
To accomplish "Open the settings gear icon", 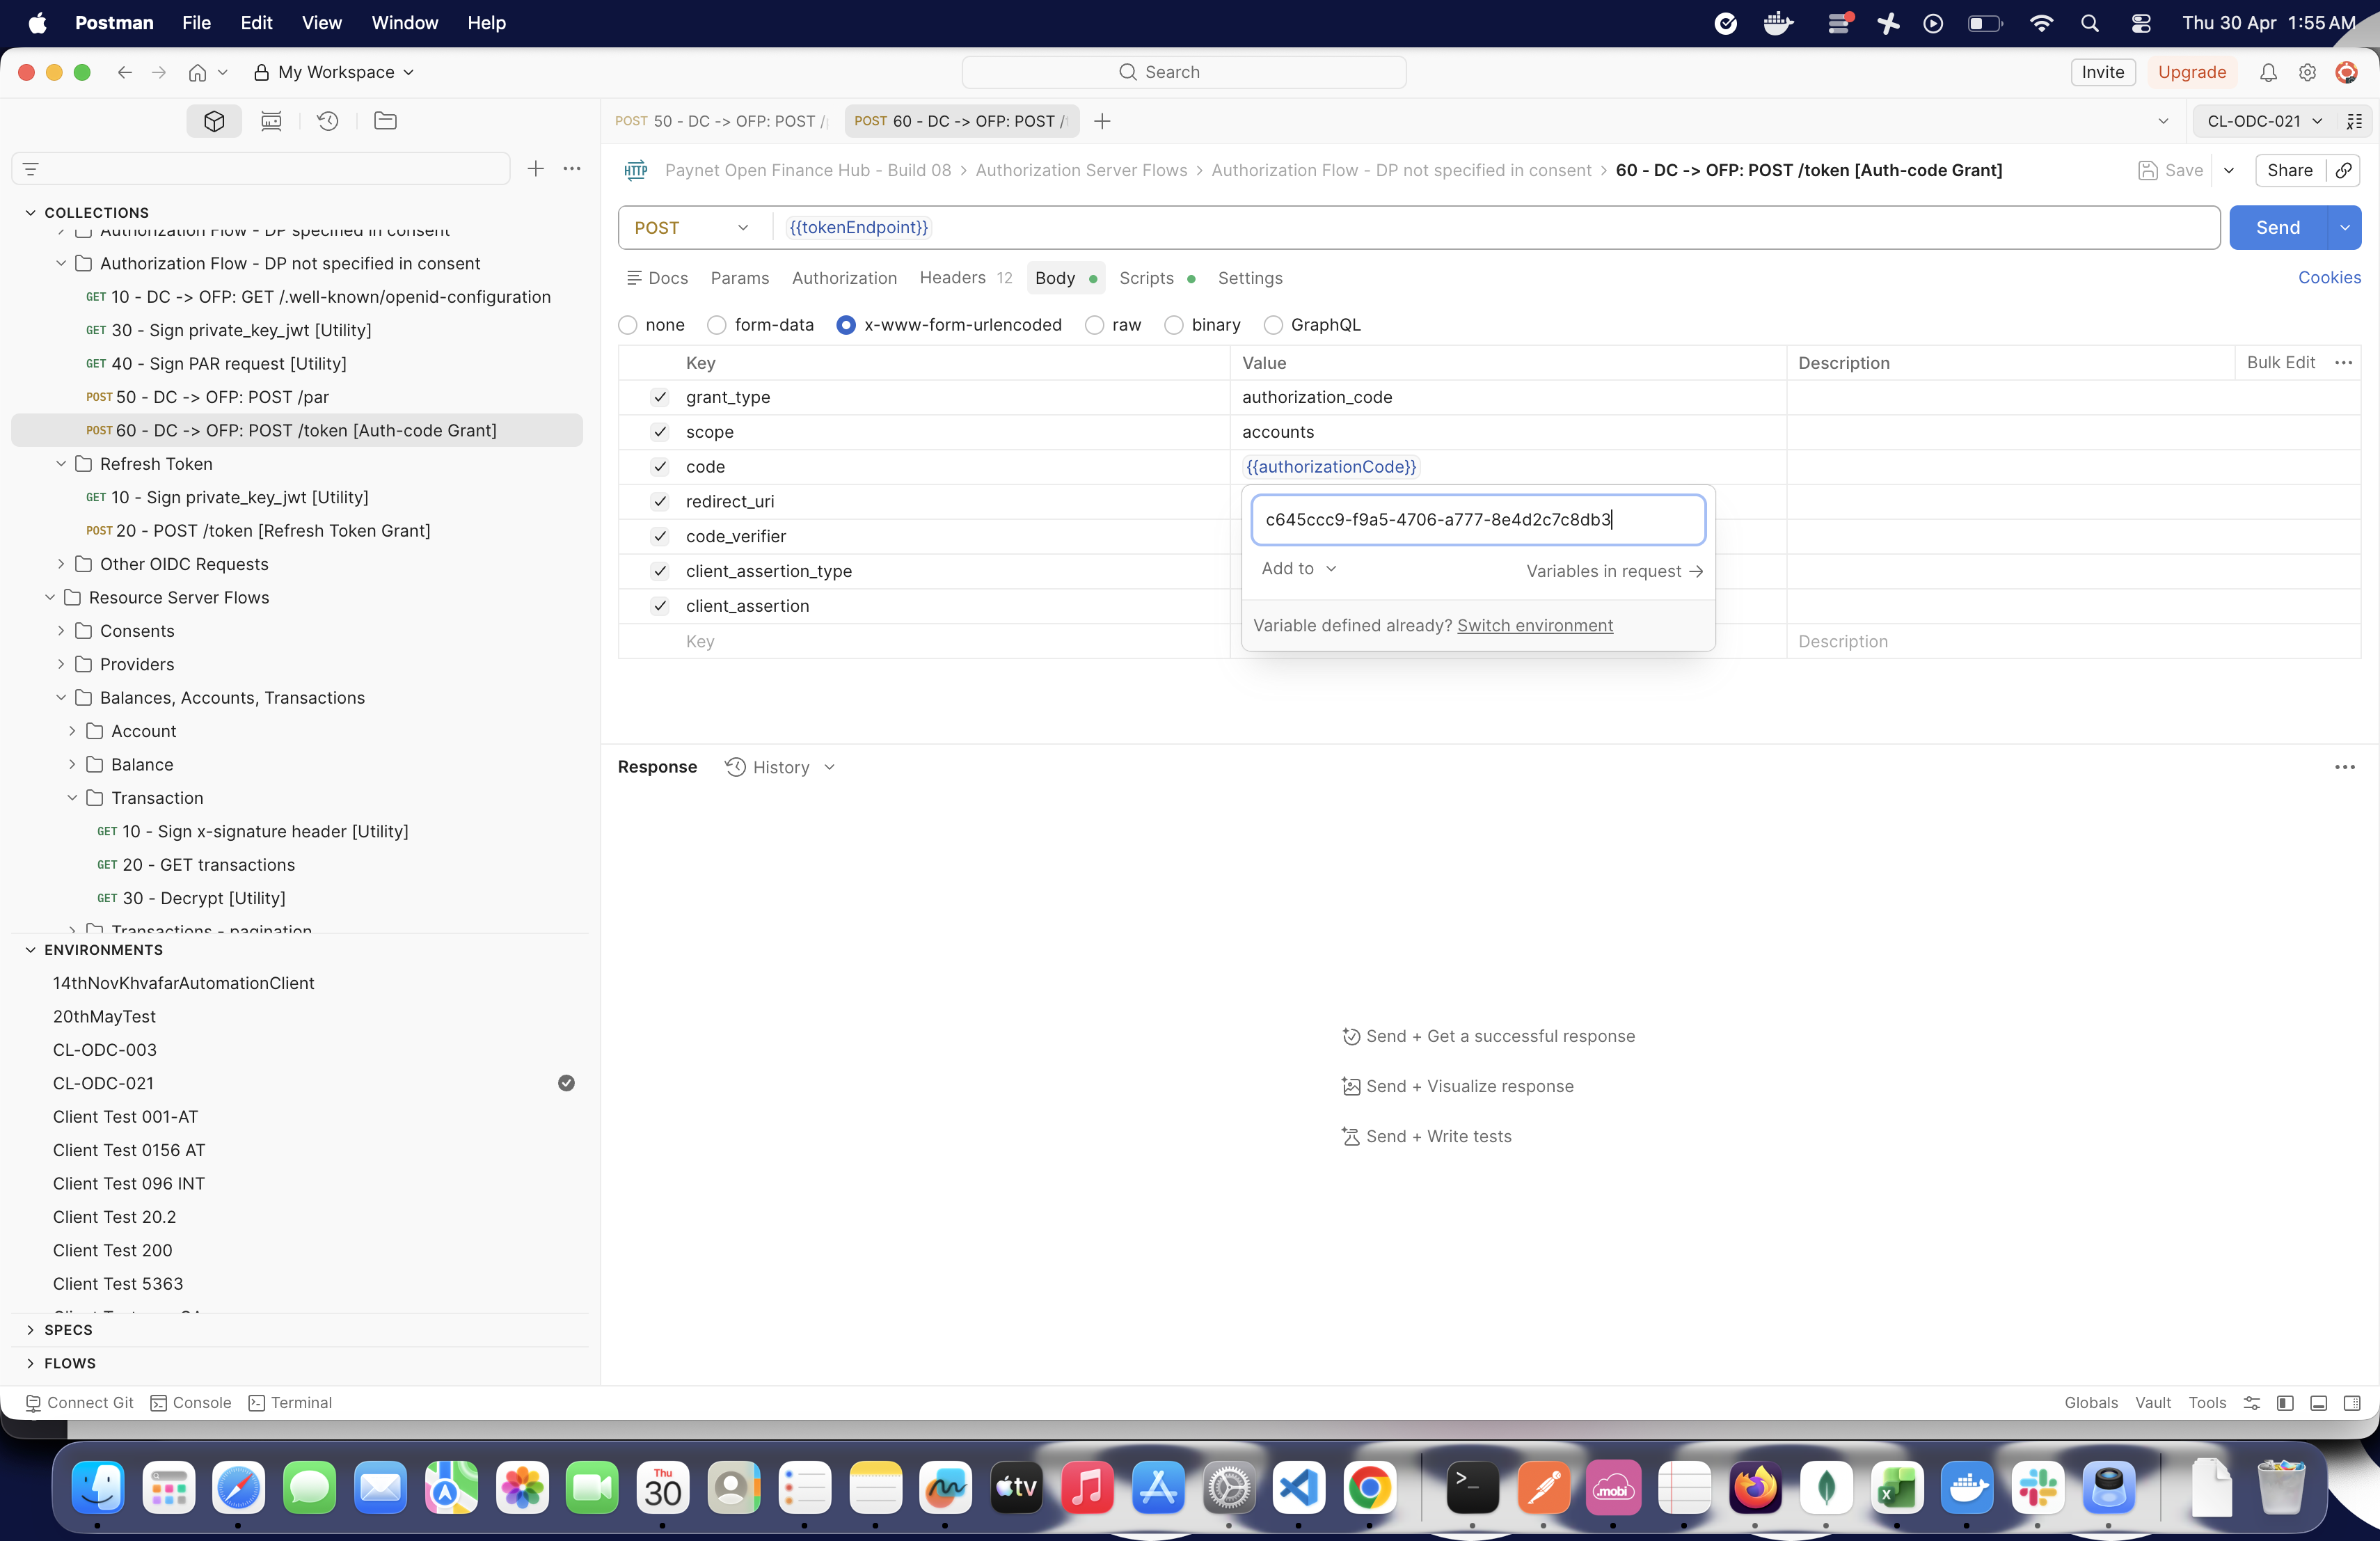I will pos(2307,72).
